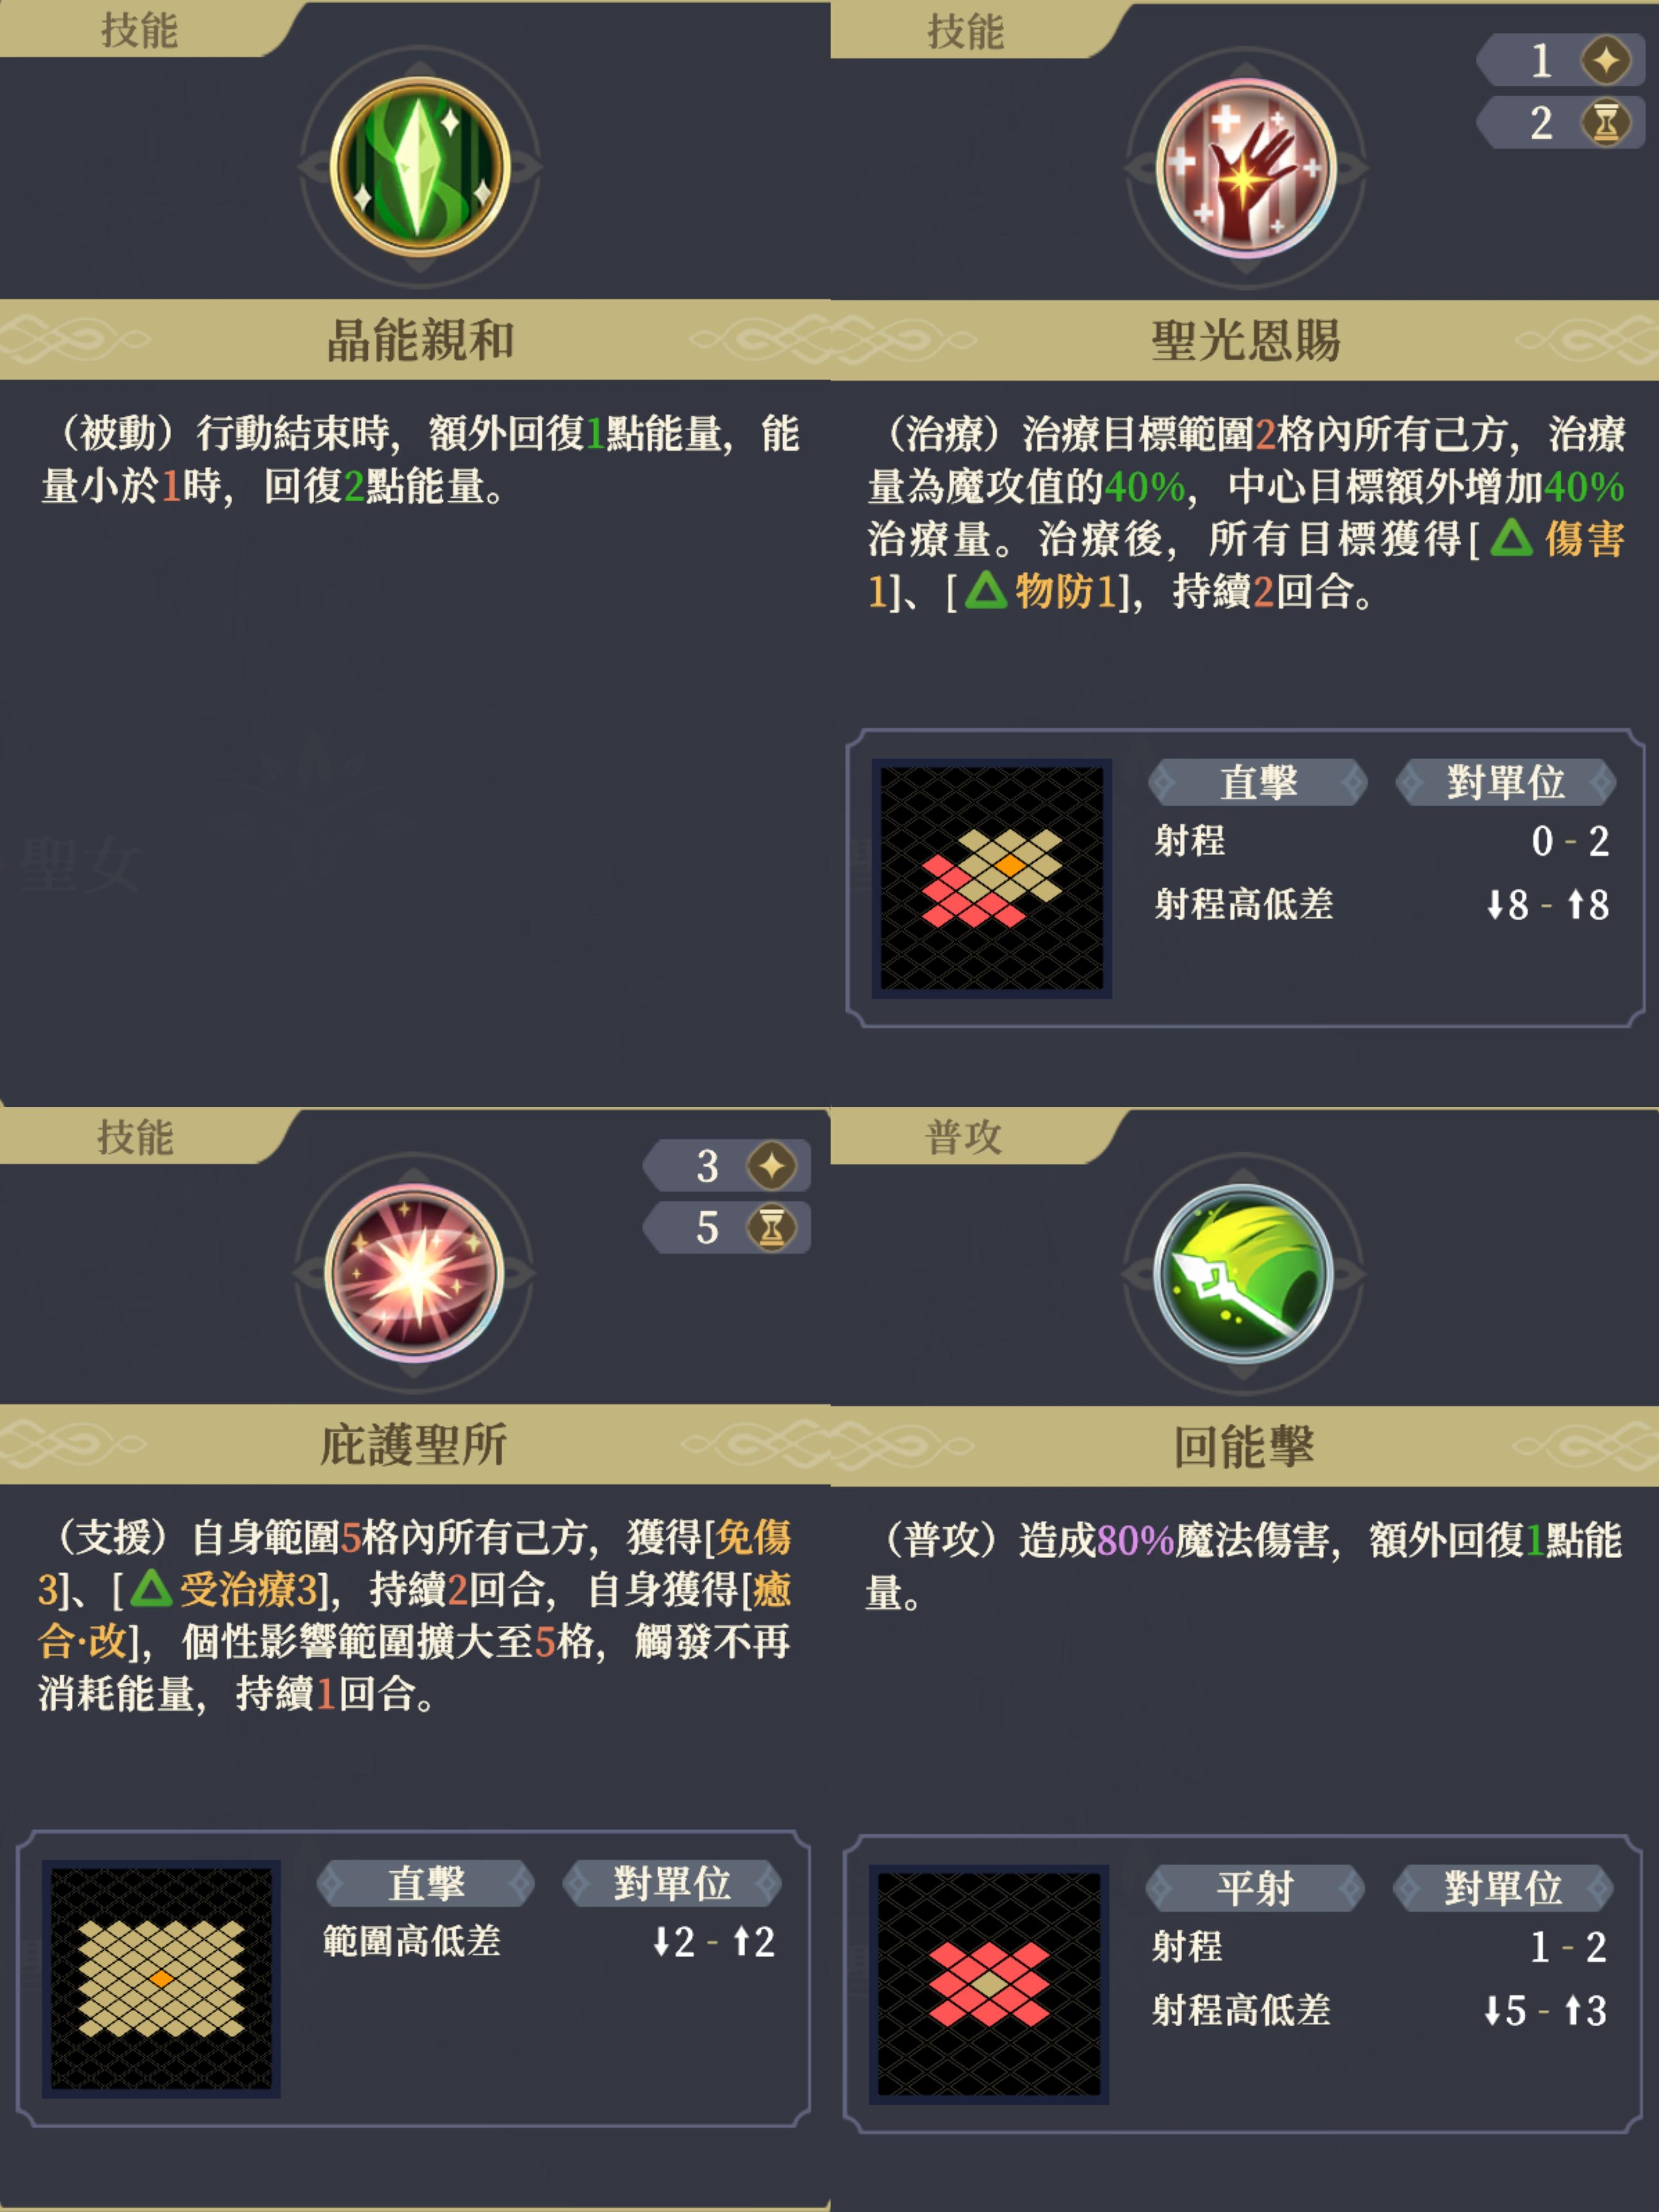Tap the 免傷 keyword in 庇護聖所 description

(754, 1538)
